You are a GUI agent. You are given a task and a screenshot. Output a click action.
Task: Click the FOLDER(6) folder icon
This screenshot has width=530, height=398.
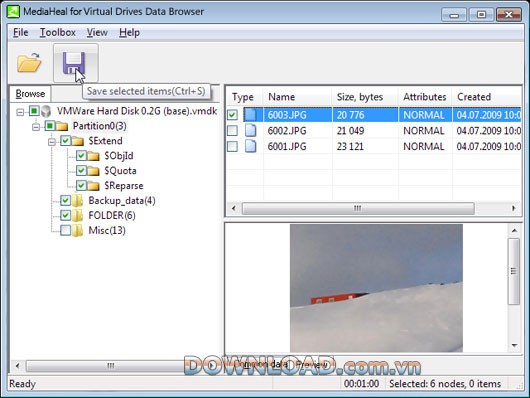(78, 215)
